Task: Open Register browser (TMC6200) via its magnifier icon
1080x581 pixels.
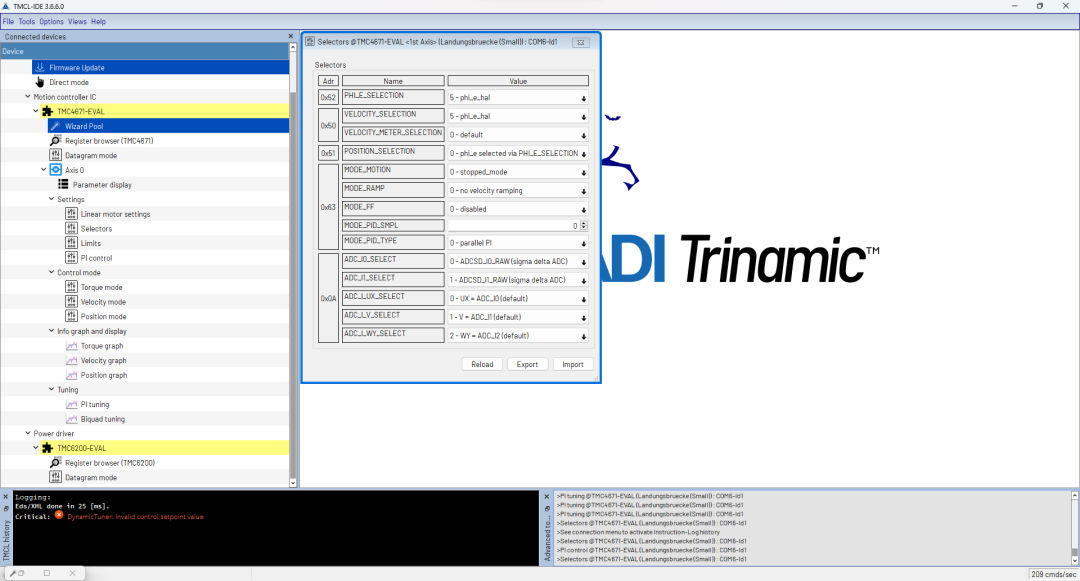Action: pos(56,463)
